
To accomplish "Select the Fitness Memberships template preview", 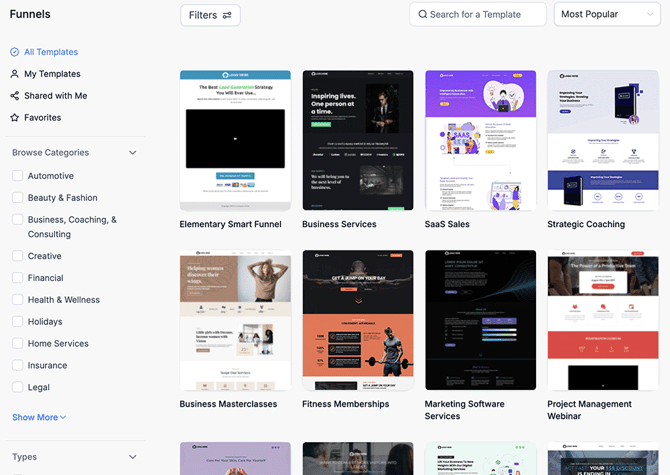I will tap(358, 320).
